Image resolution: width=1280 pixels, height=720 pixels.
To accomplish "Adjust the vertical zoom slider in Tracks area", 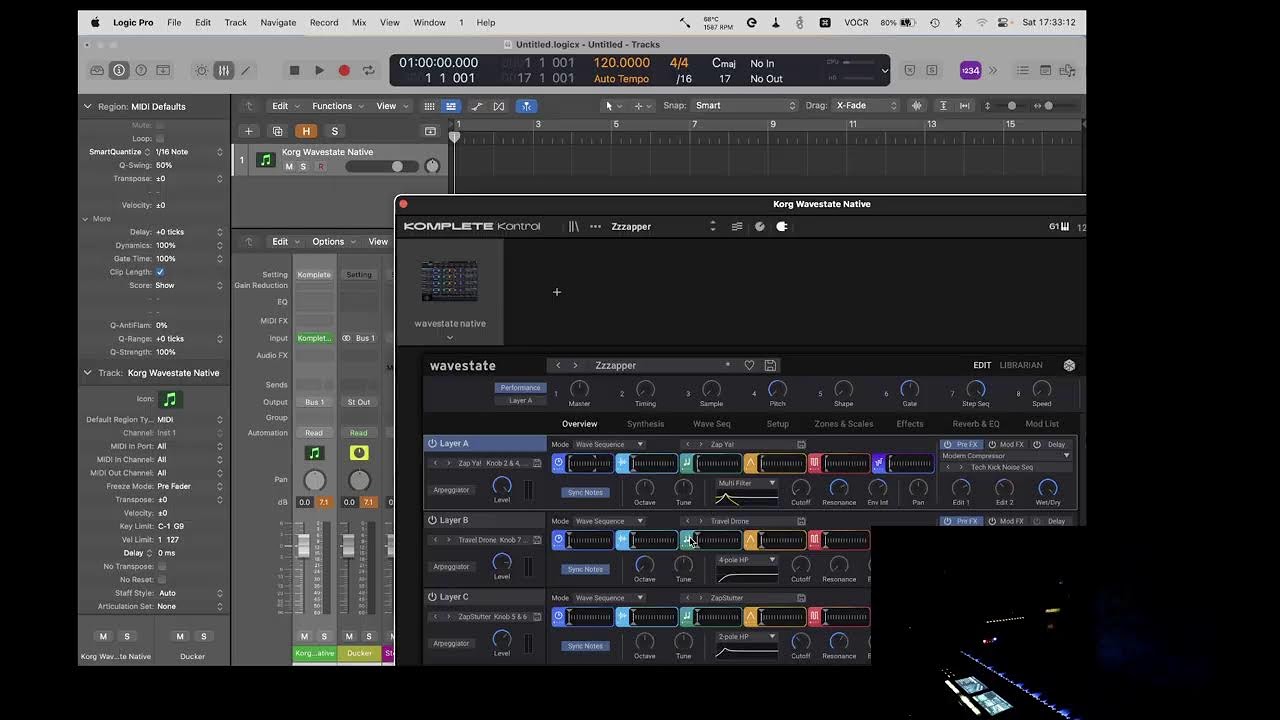I will click(1010, 106).
